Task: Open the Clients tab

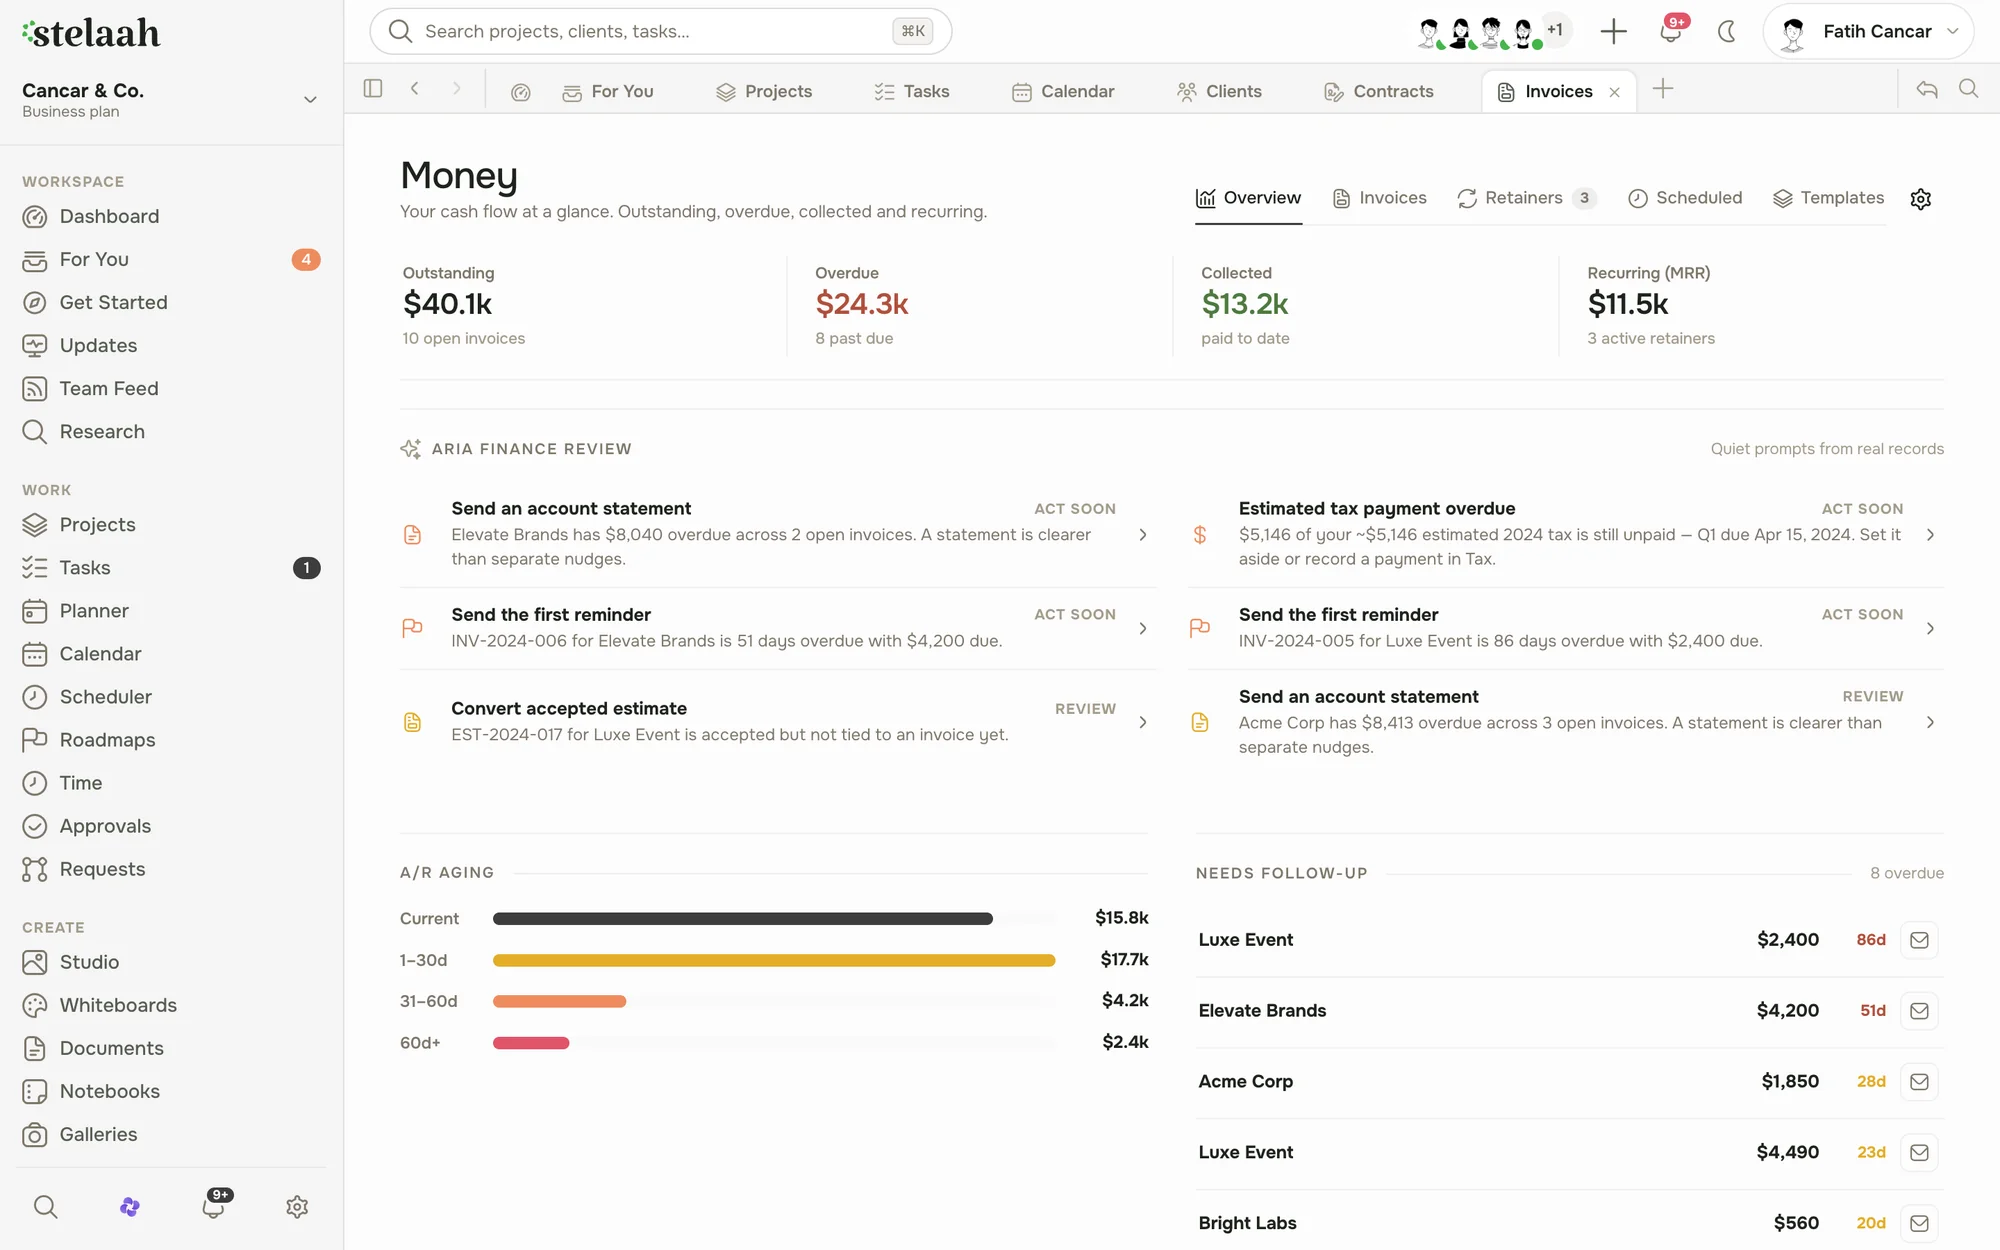Action: tap(1219, 92)
